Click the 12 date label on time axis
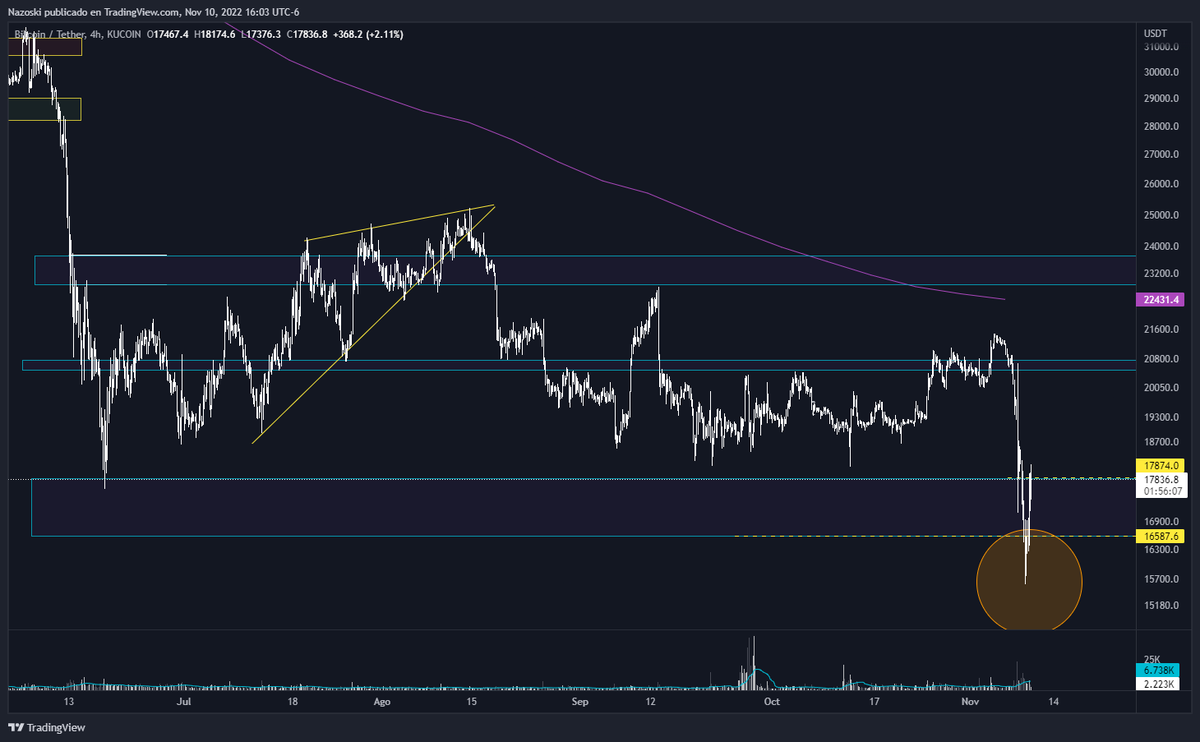The height and width of the screenshot is (742, 1200). click(651, 702)
